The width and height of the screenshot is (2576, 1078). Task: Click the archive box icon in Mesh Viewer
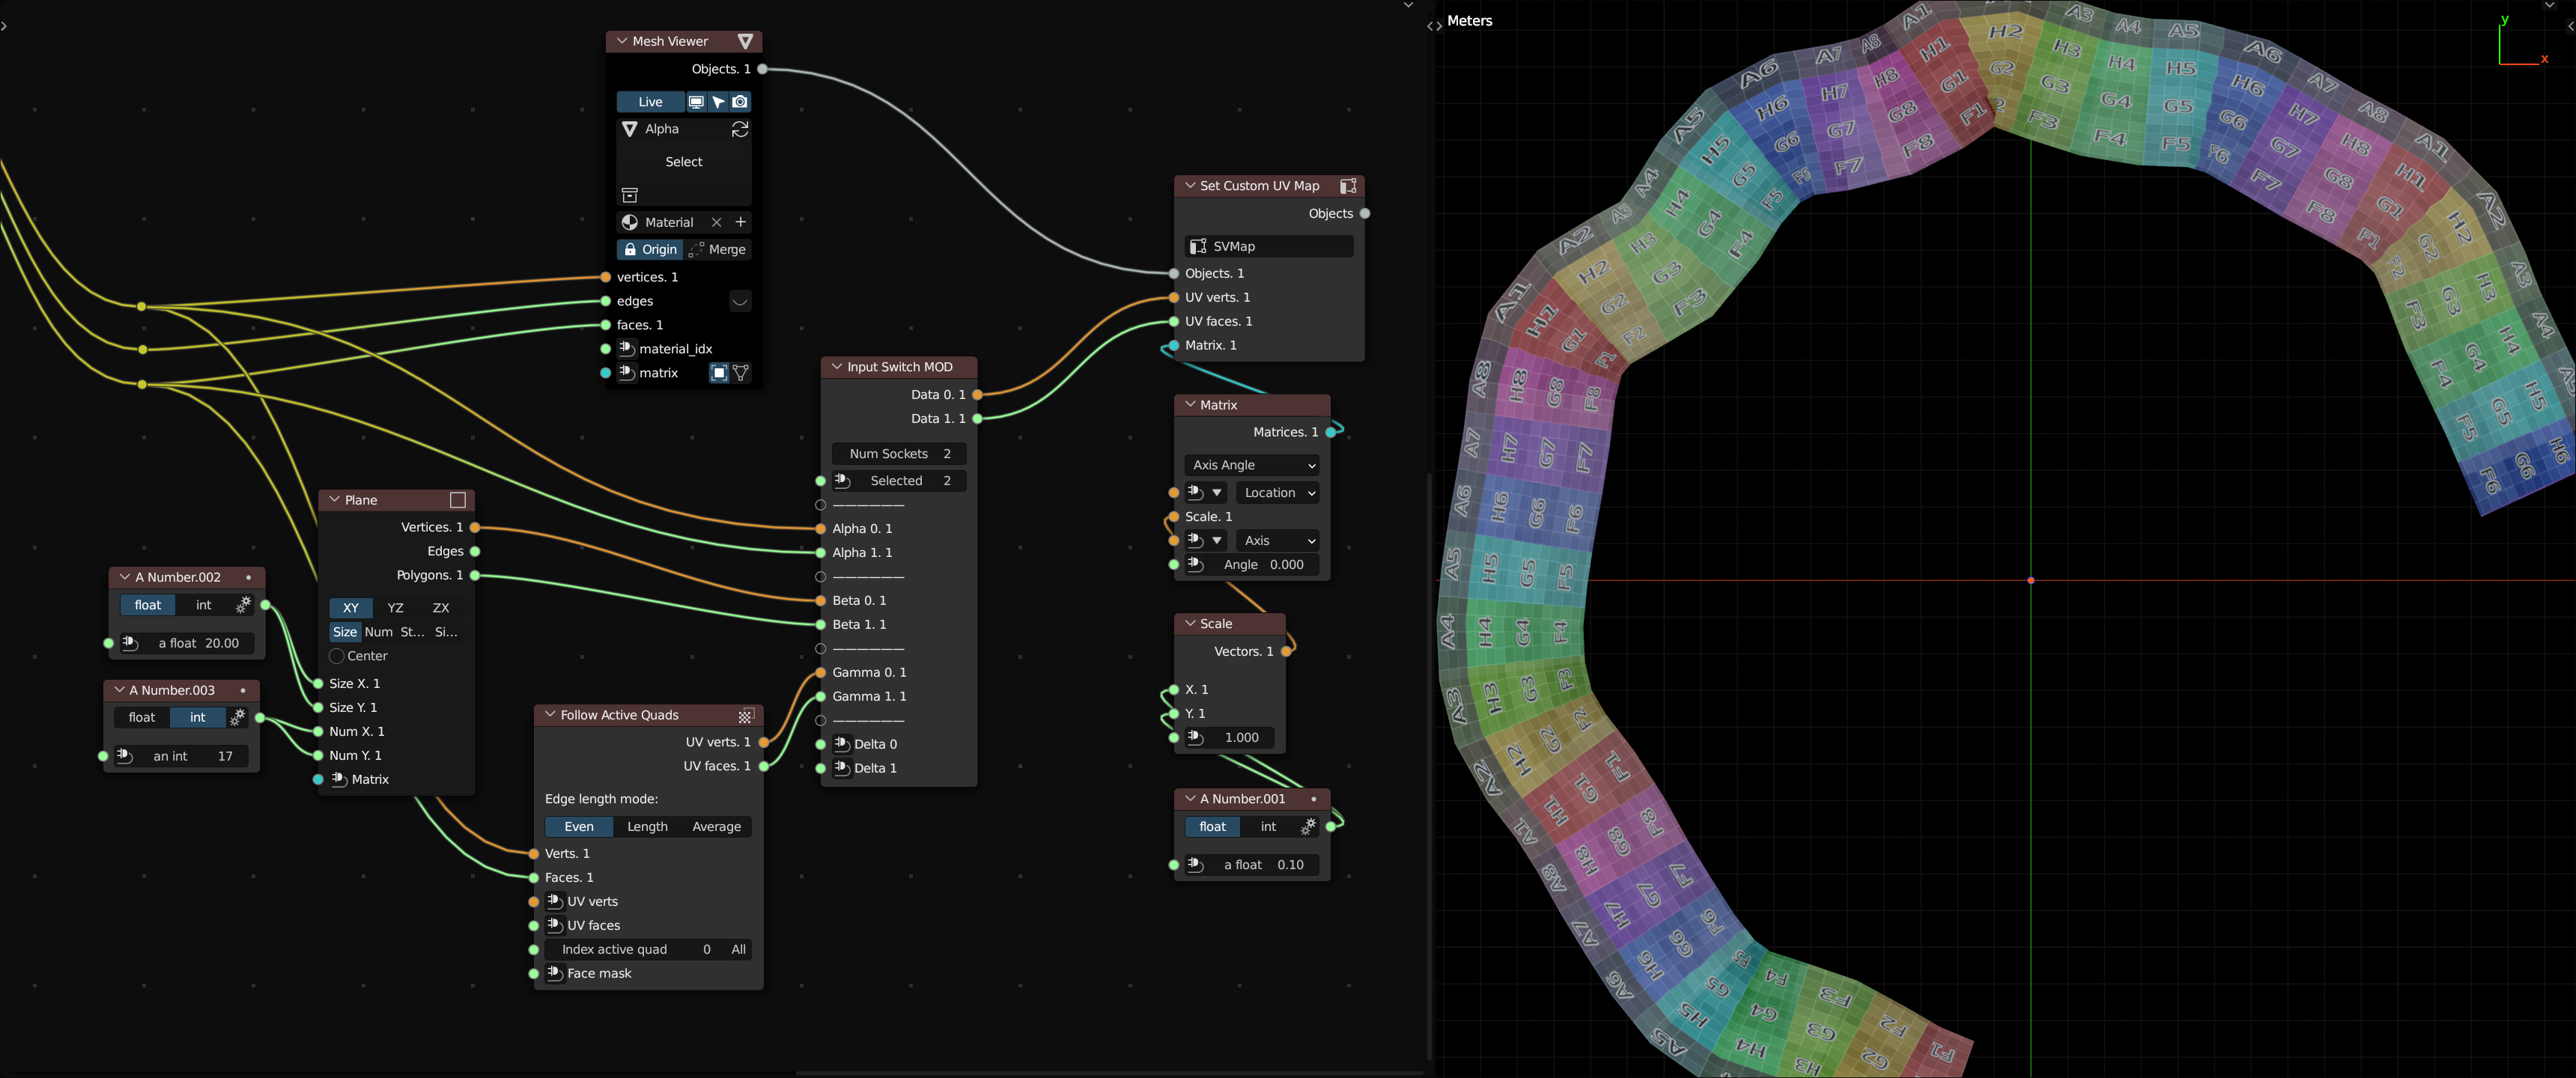630,194
